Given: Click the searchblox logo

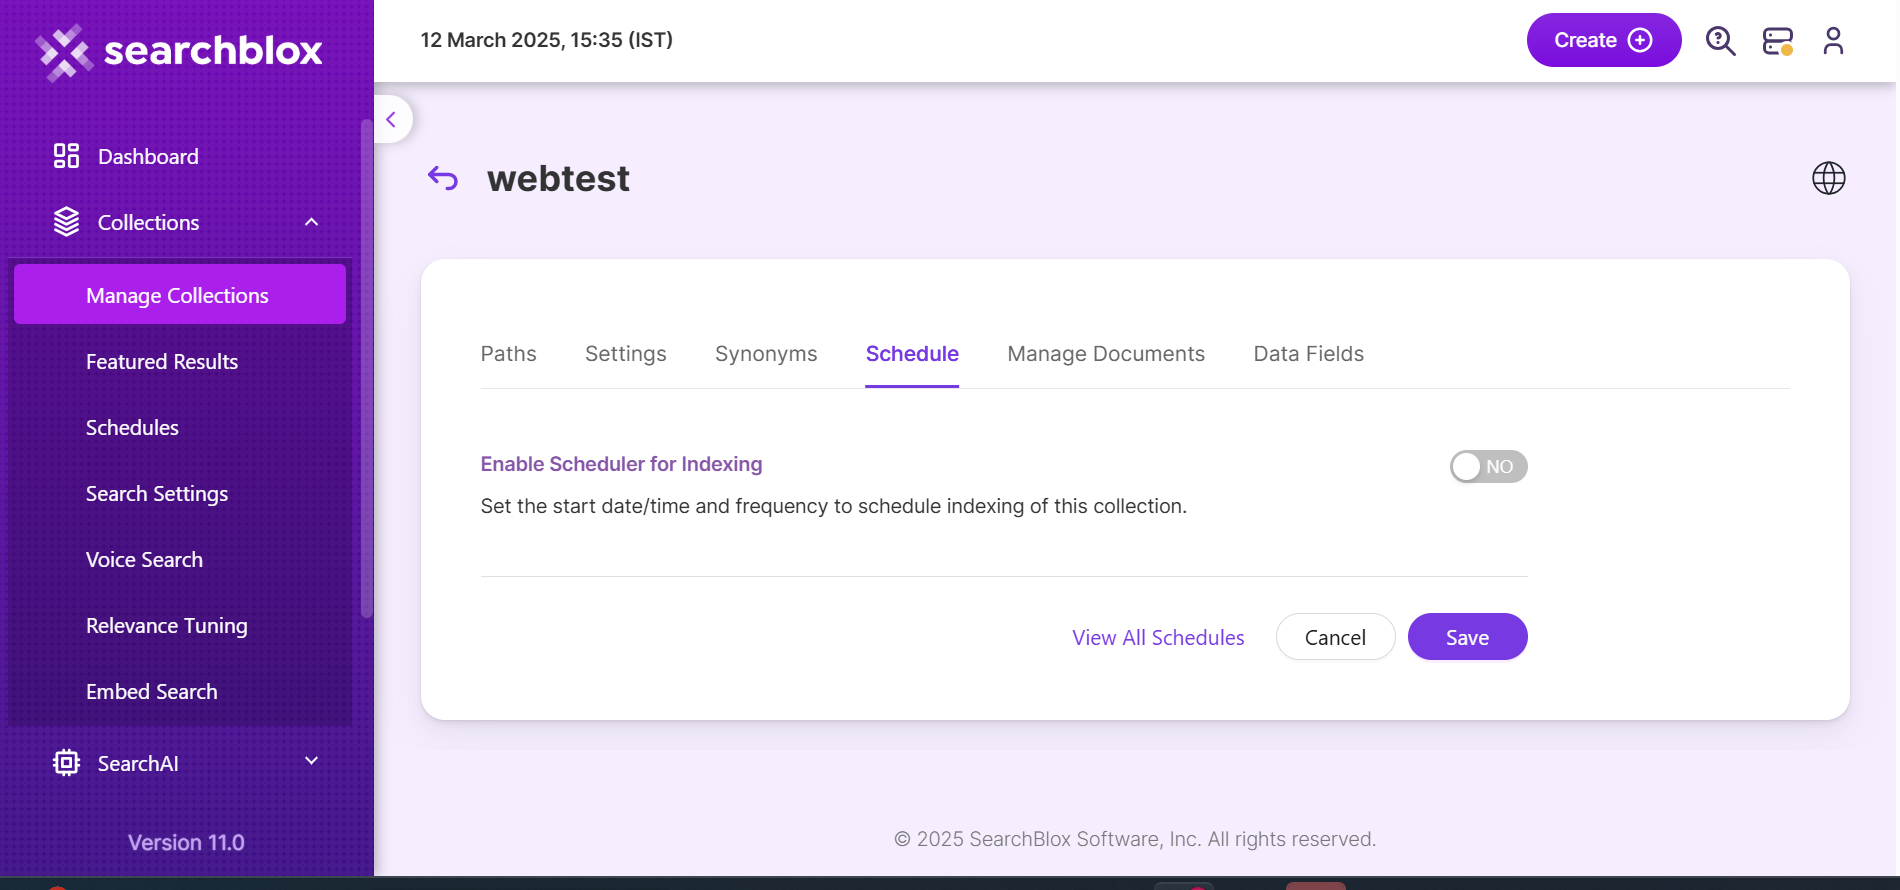Looking at the screenshot, I should click(x=179, y=52).
